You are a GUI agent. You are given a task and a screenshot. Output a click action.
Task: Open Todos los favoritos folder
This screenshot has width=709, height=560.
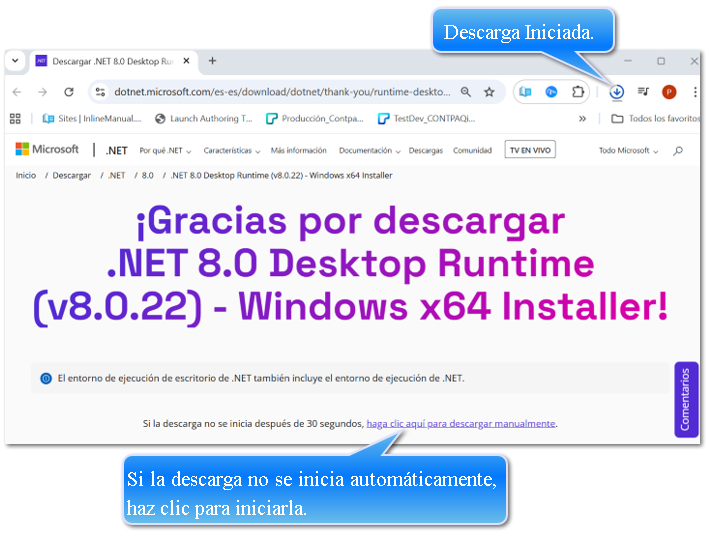[655, 119]
